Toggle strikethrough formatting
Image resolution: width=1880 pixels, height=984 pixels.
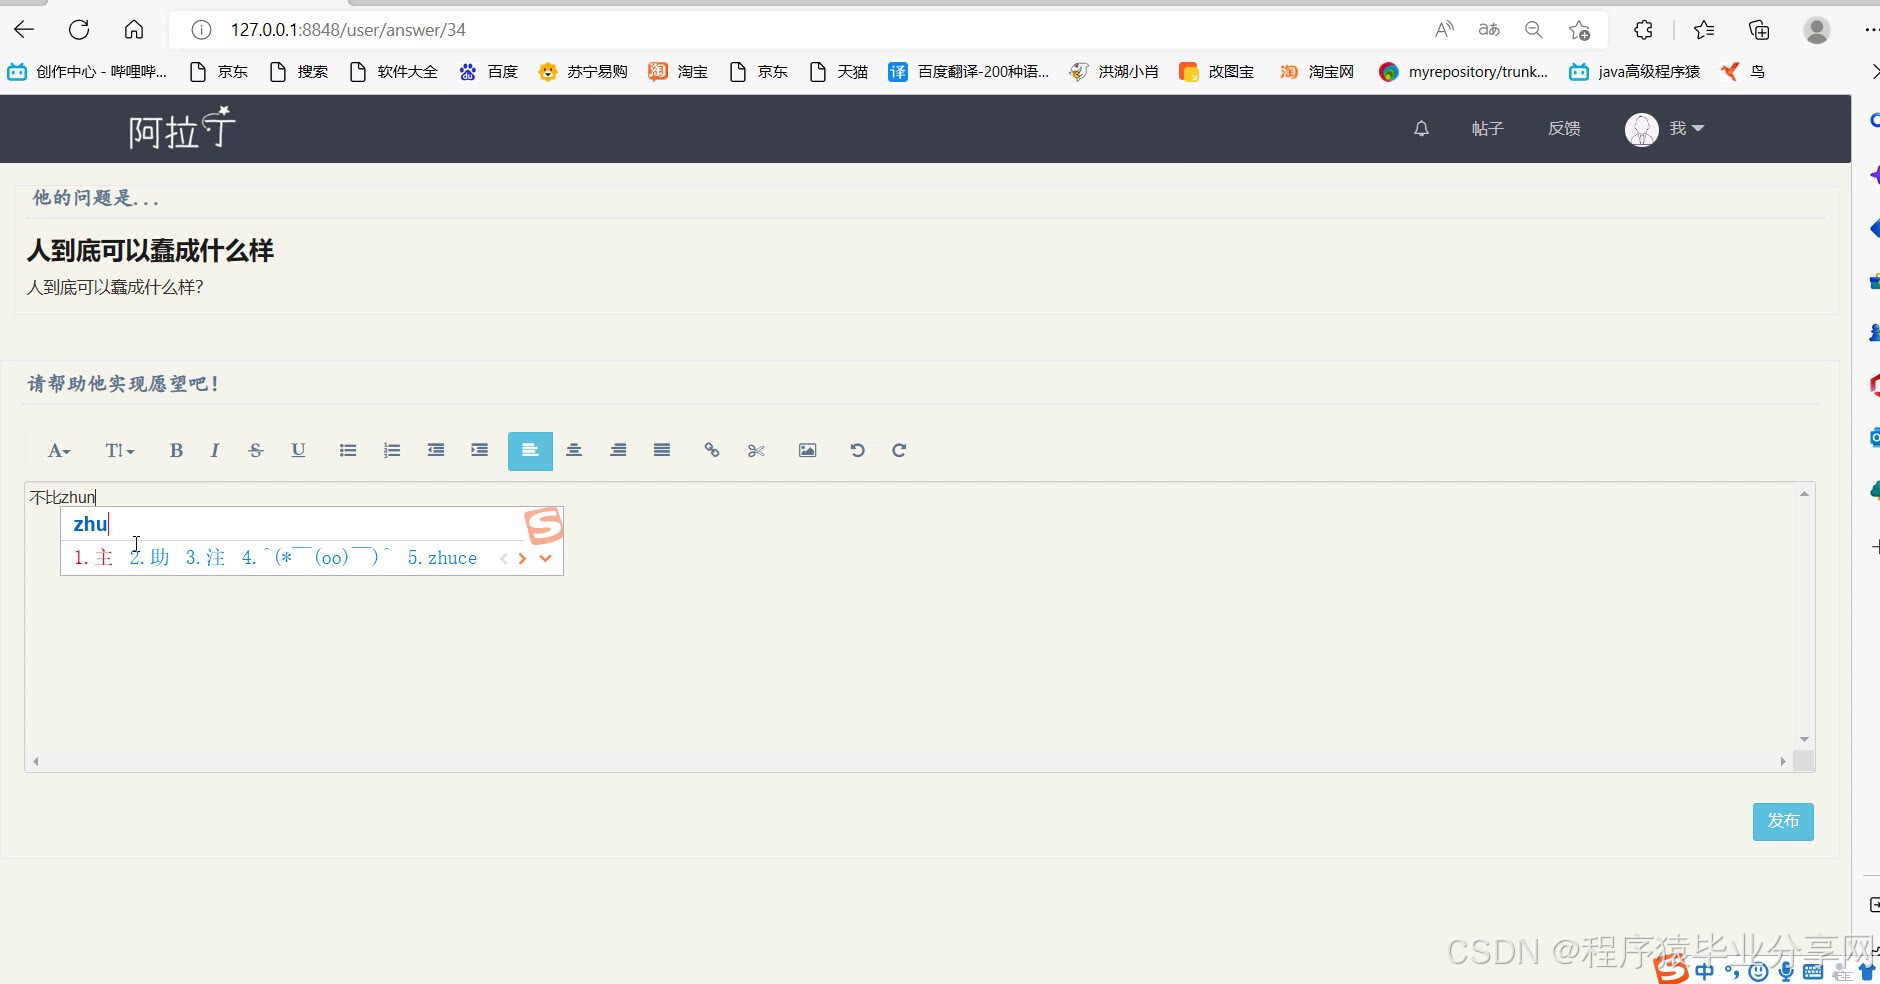256,451
